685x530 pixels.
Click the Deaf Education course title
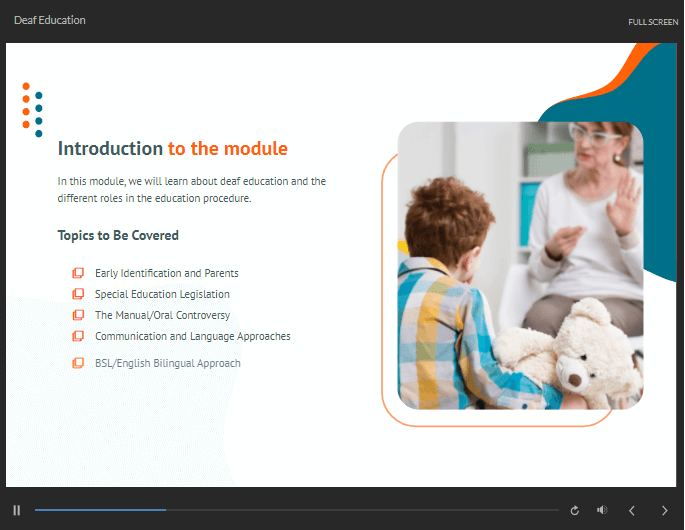click(50, 20)
